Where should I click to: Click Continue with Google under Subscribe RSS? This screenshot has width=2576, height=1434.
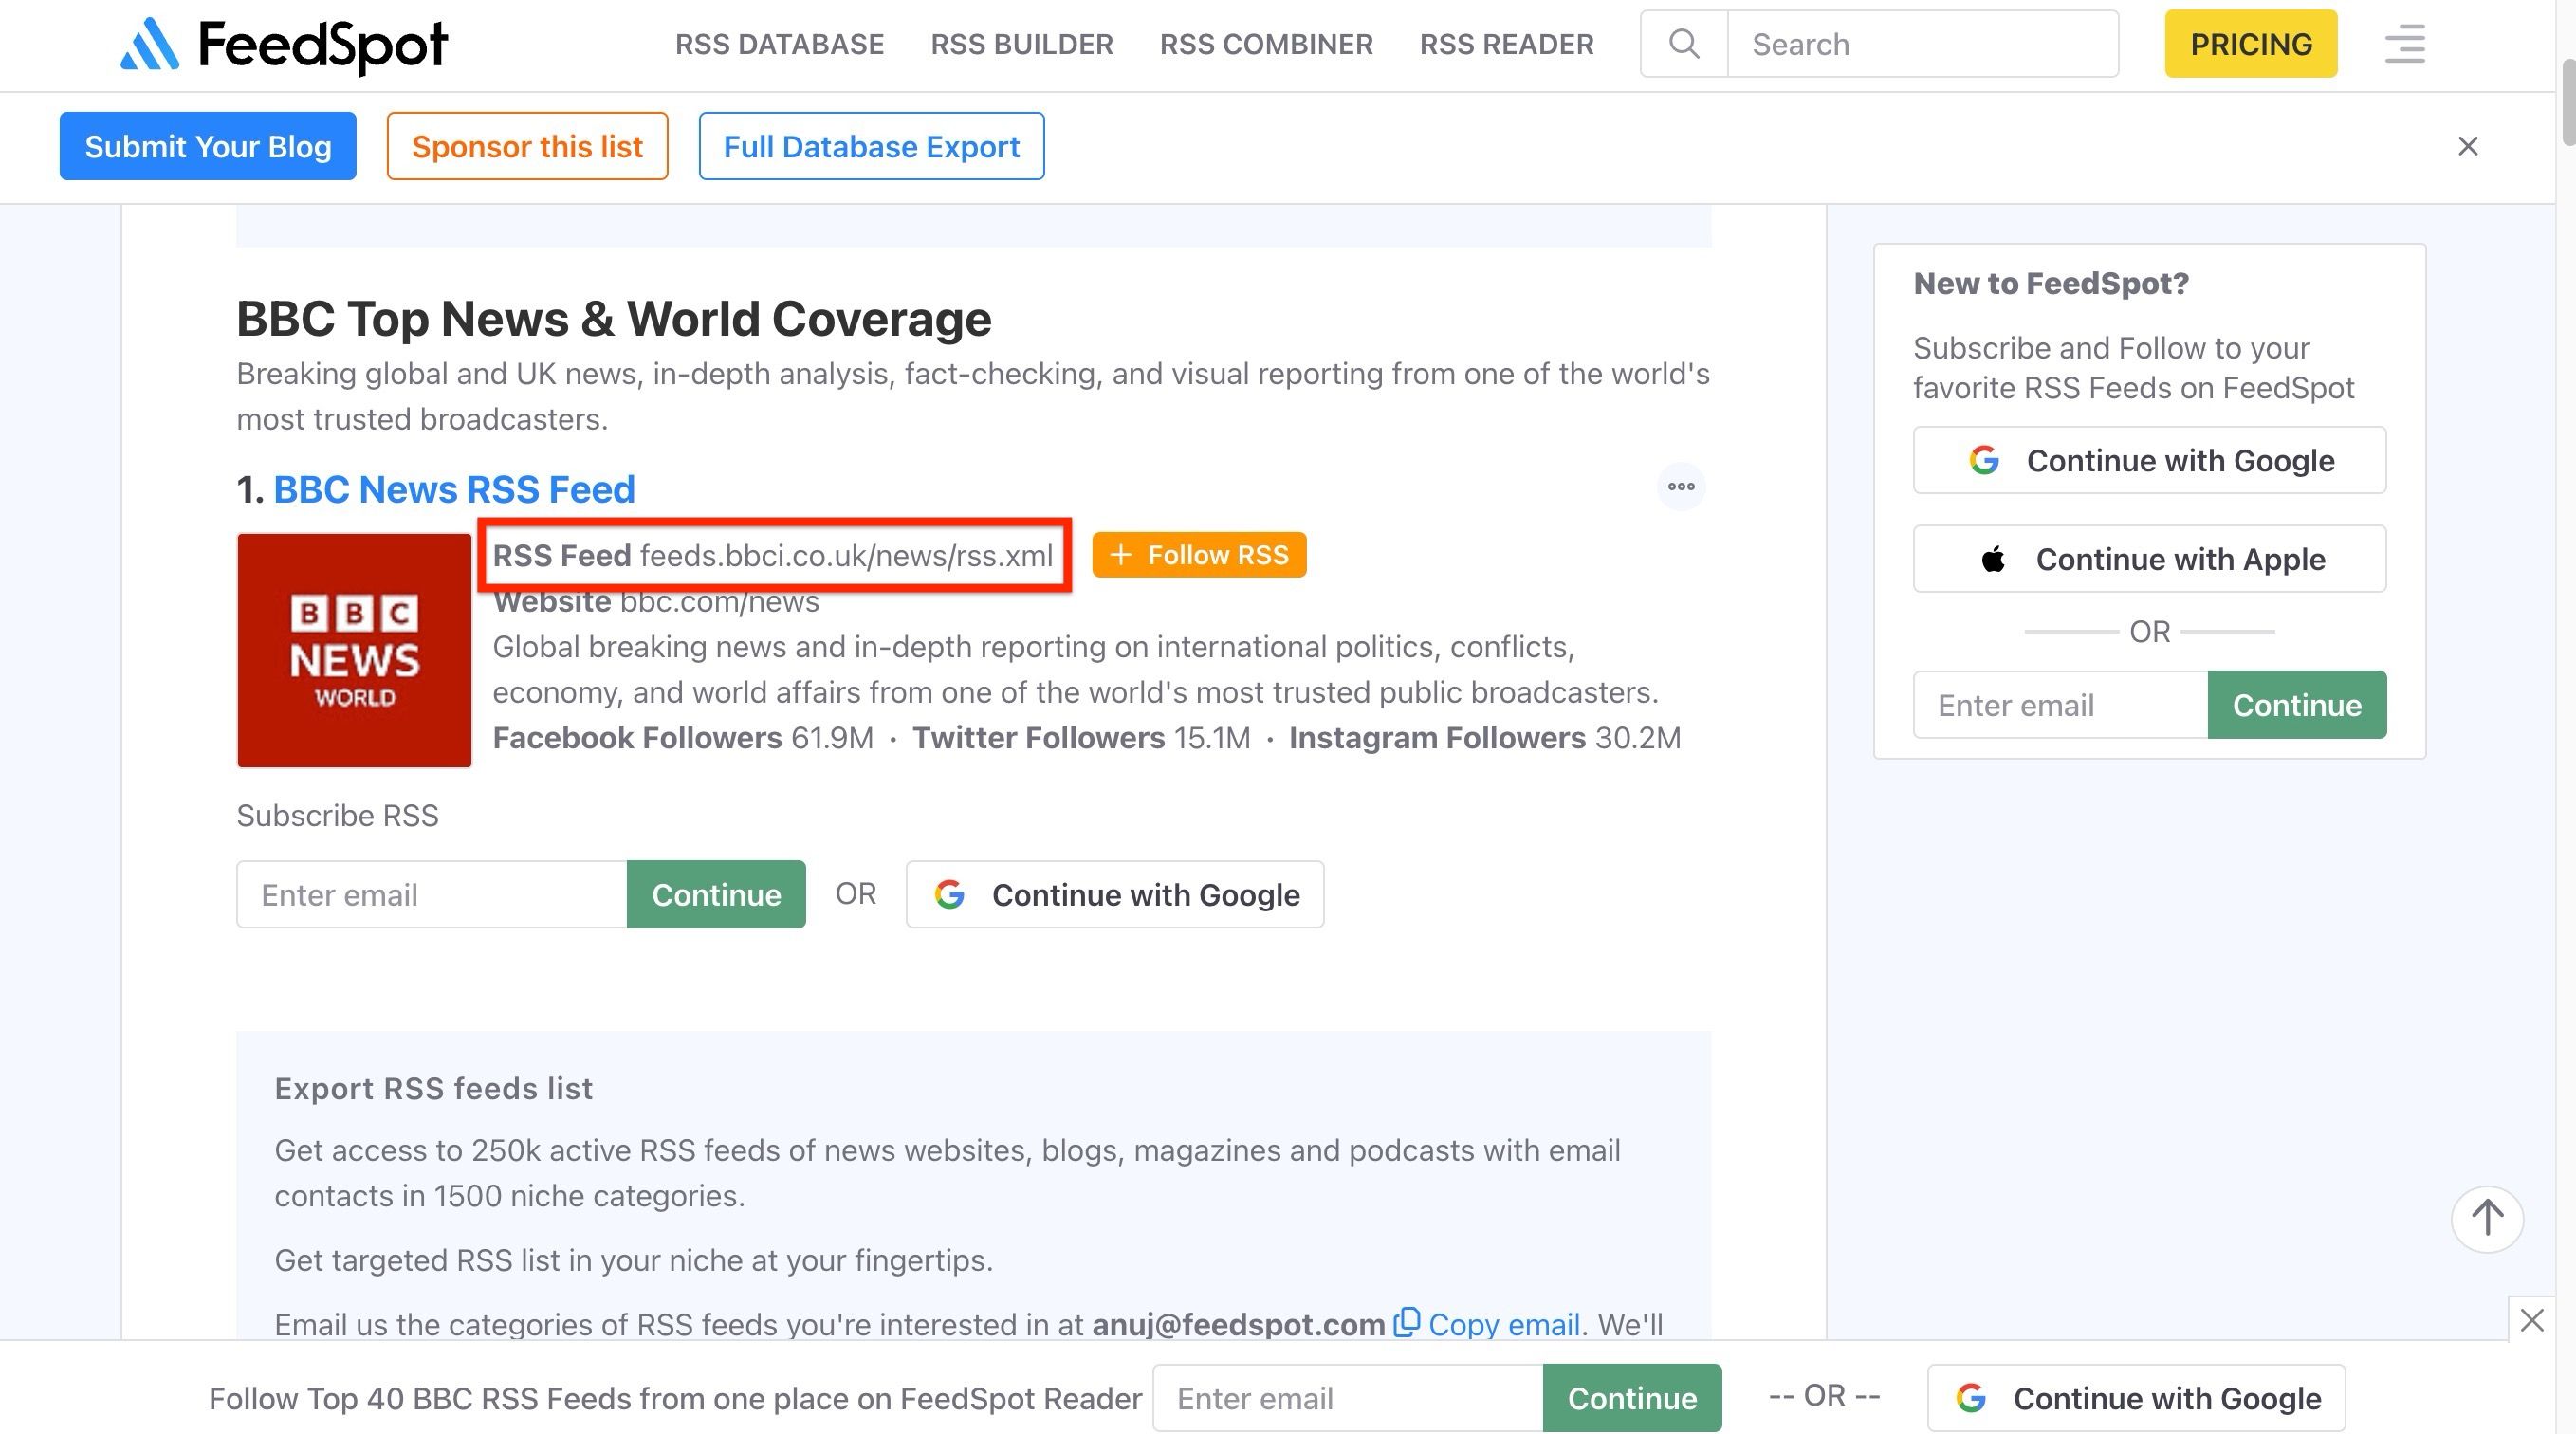[x=1115, y=894]
